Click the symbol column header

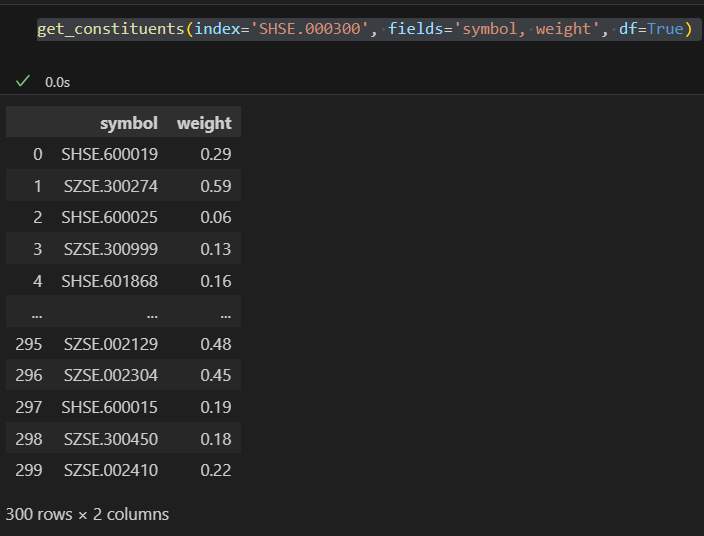129,123
